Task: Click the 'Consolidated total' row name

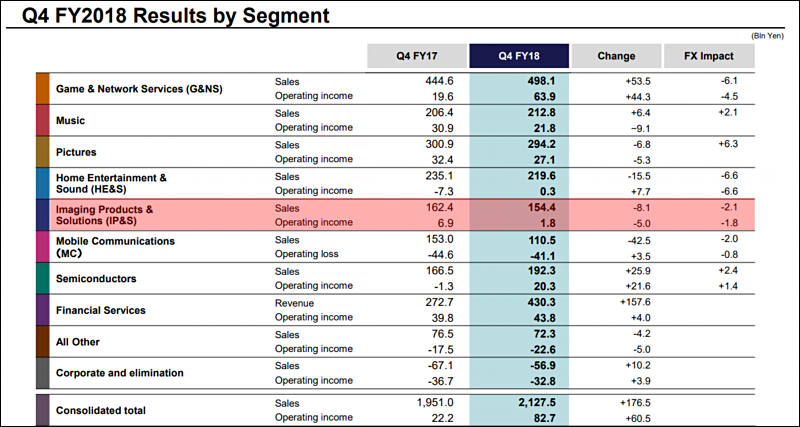Action: click(101, 410)
